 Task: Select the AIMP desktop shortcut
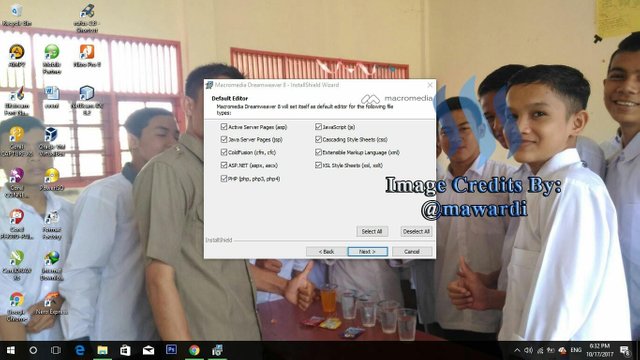17,56
